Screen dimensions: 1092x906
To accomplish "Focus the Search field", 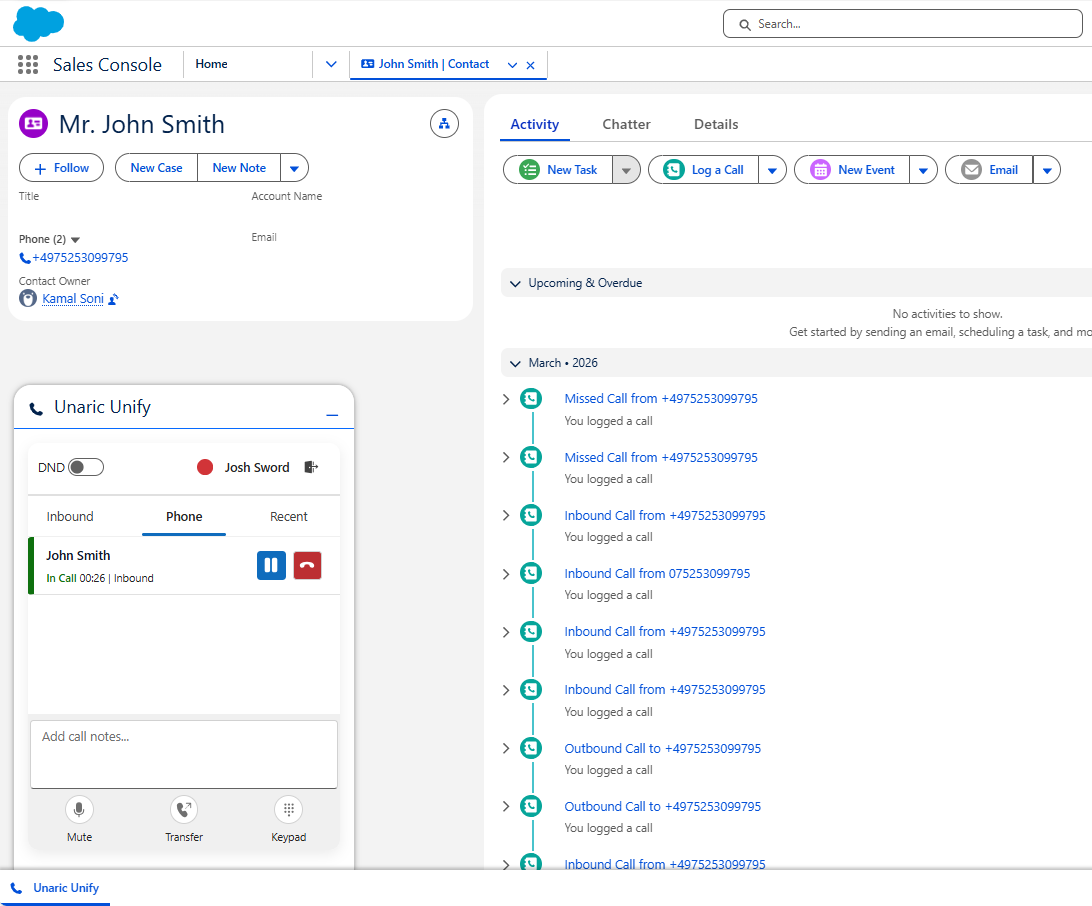I will point(903,24).
